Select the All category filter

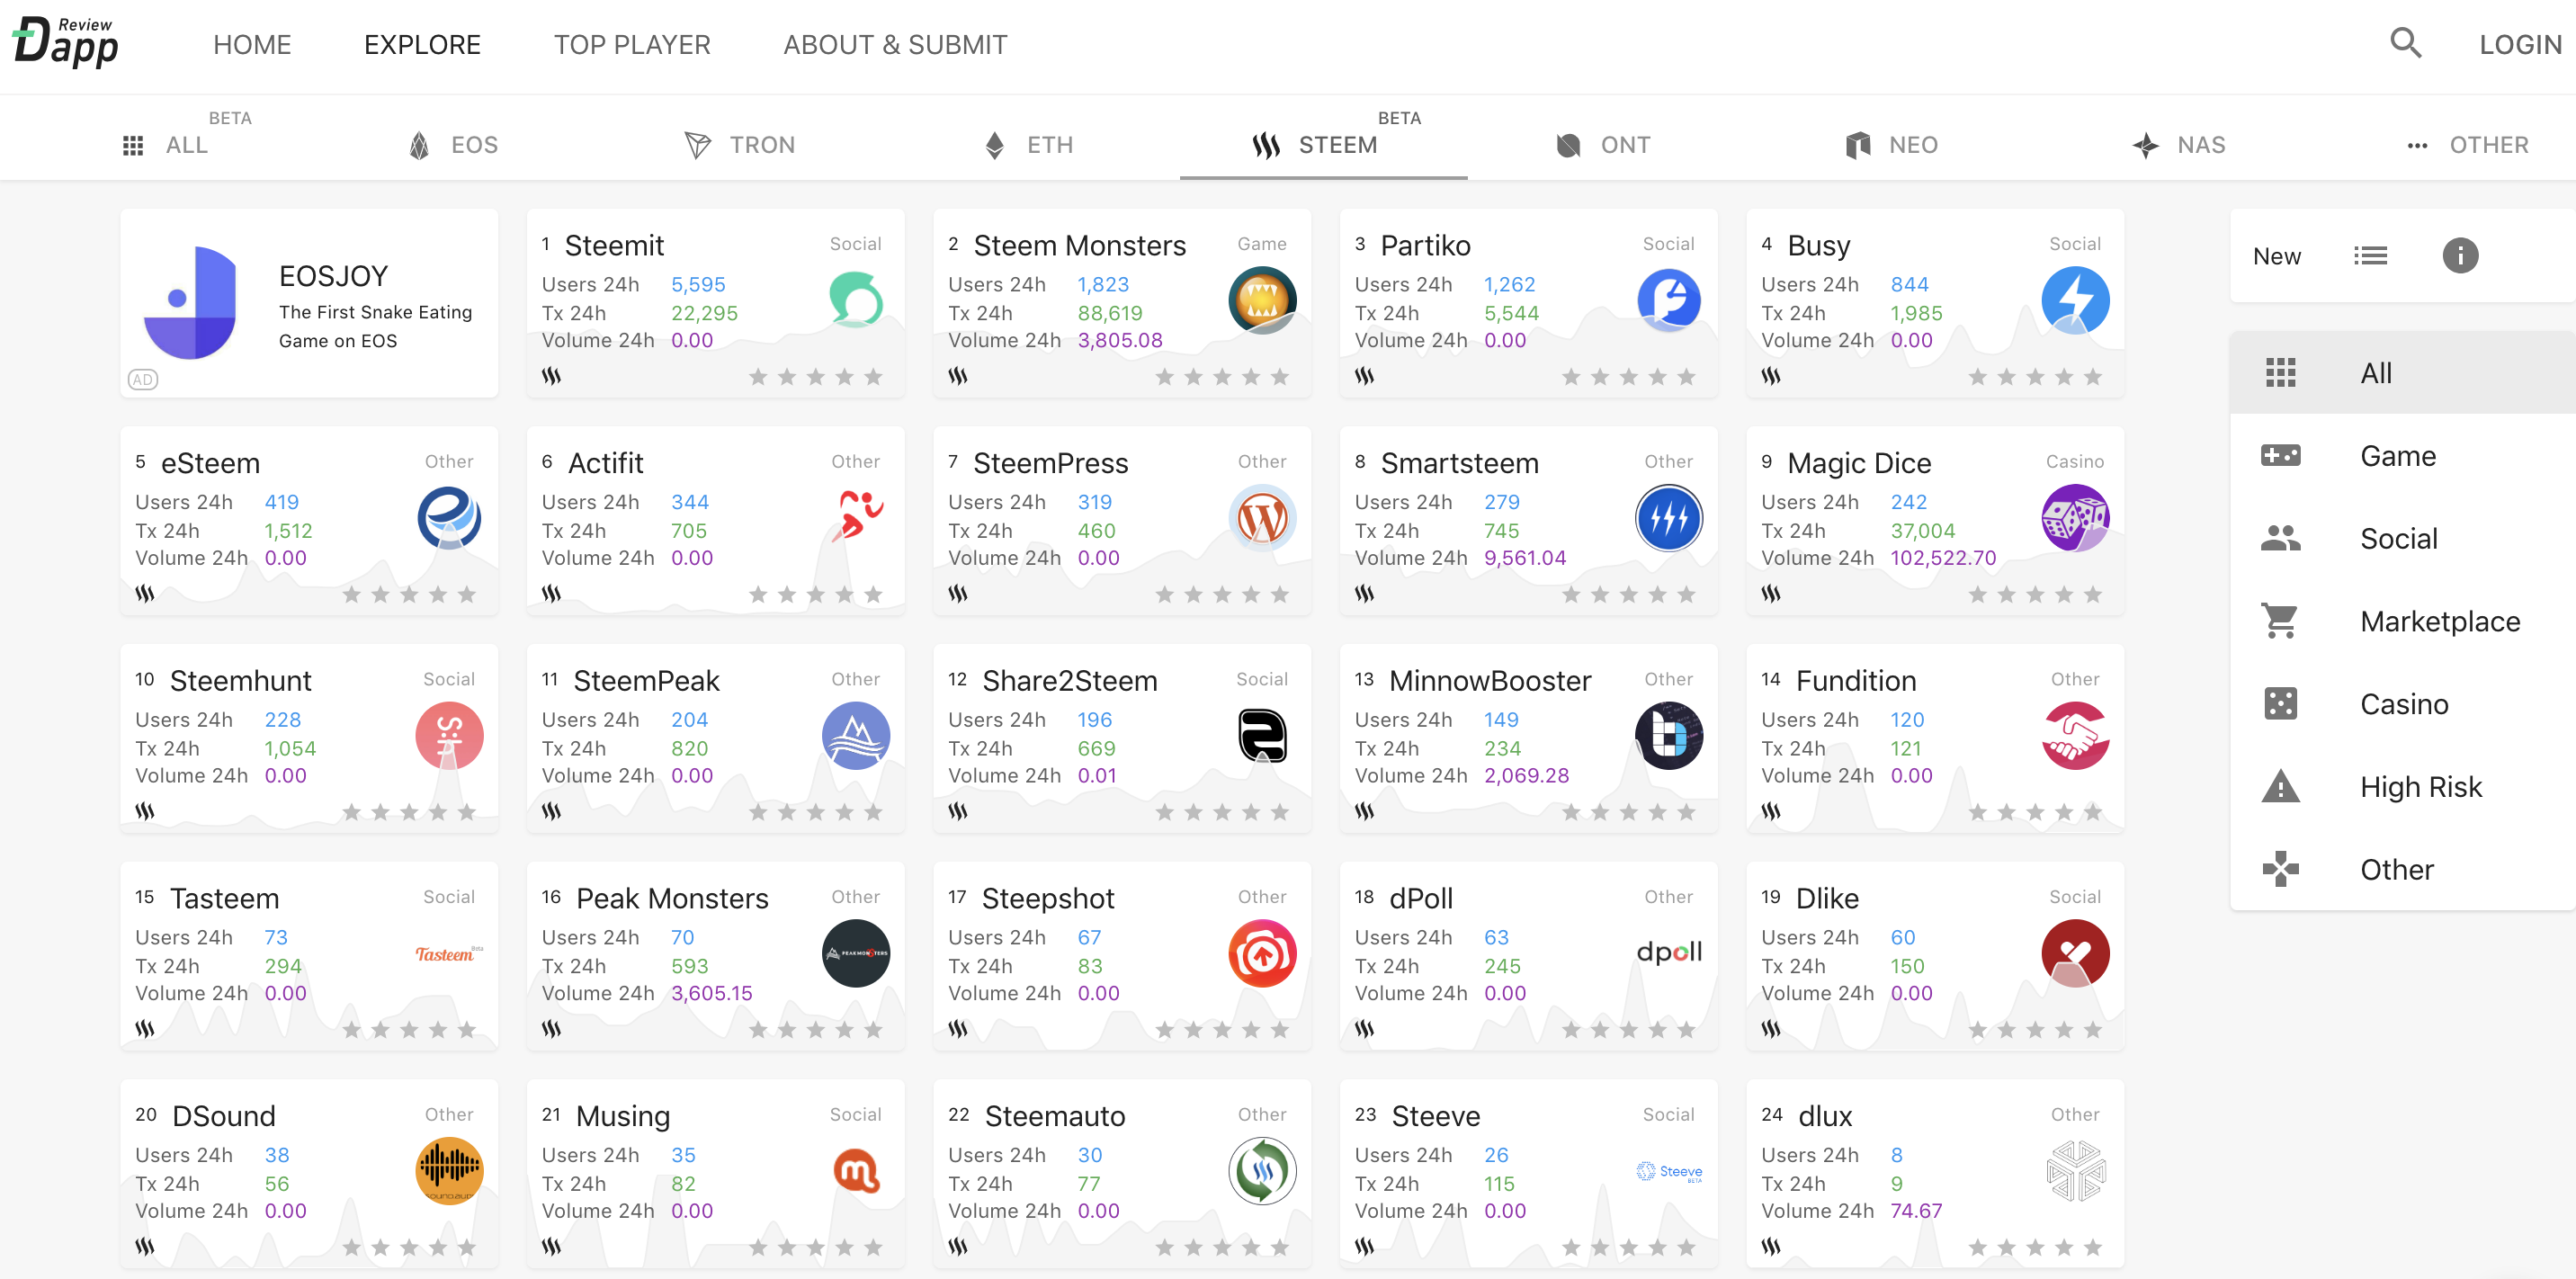2402,373
